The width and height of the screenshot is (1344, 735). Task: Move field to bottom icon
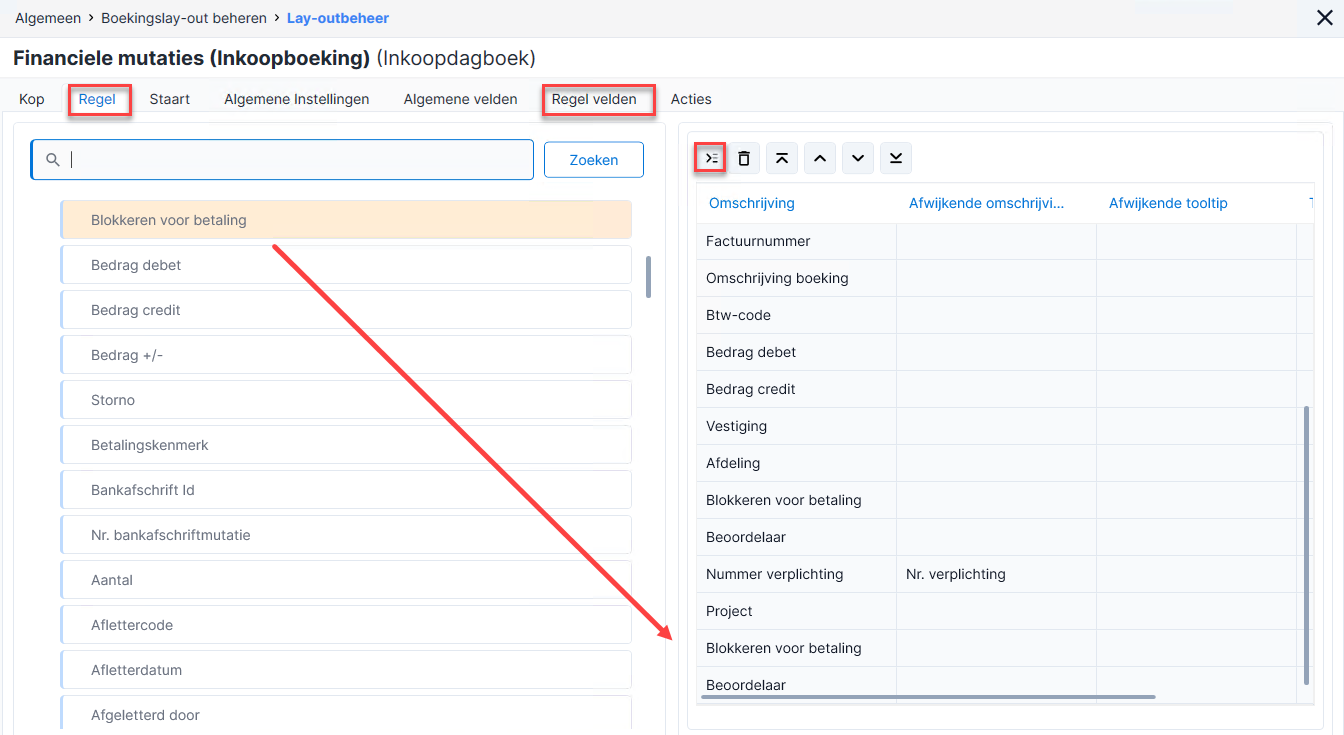pos(896,158)
